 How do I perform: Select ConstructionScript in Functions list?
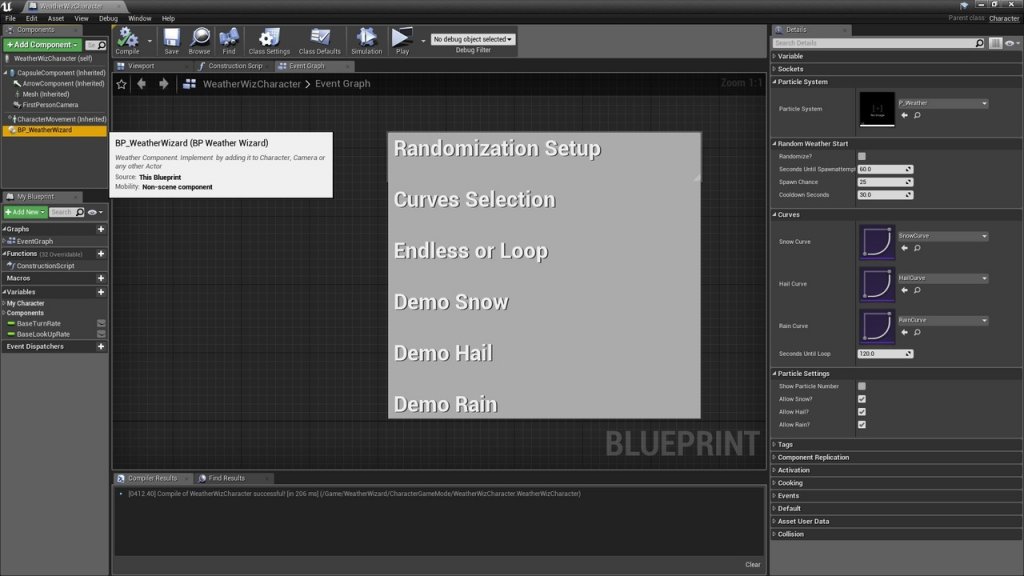pyautogui.click(x=45, y=266)
